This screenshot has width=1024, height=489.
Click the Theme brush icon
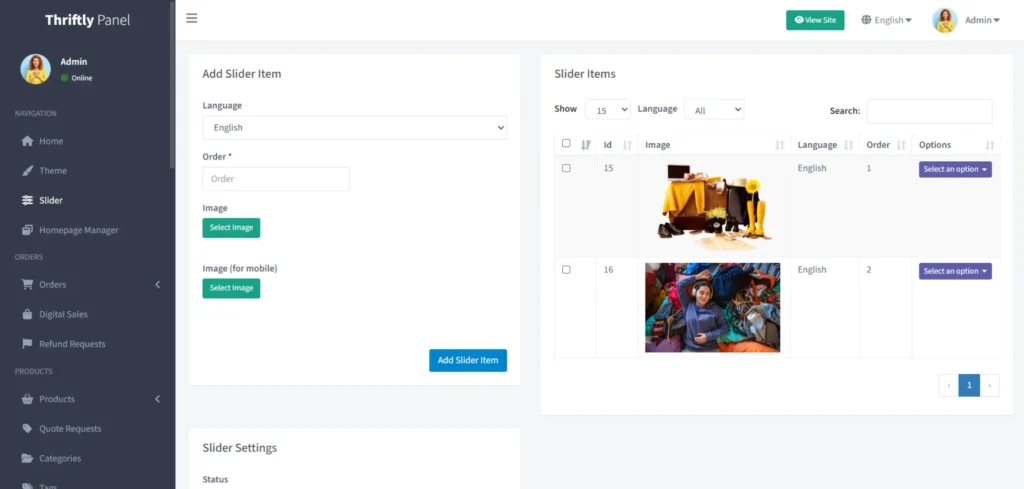pos(28,171)
